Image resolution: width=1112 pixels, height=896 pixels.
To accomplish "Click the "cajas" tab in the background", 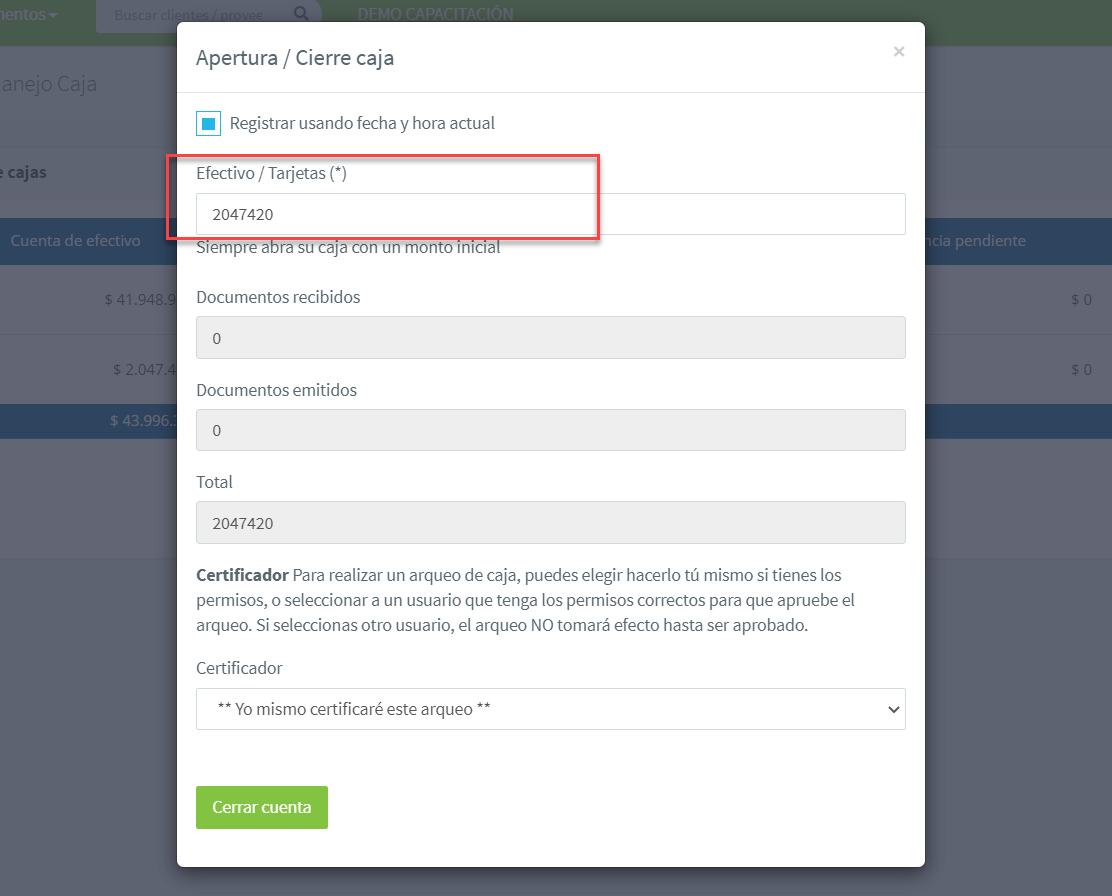I will [25, 172].
